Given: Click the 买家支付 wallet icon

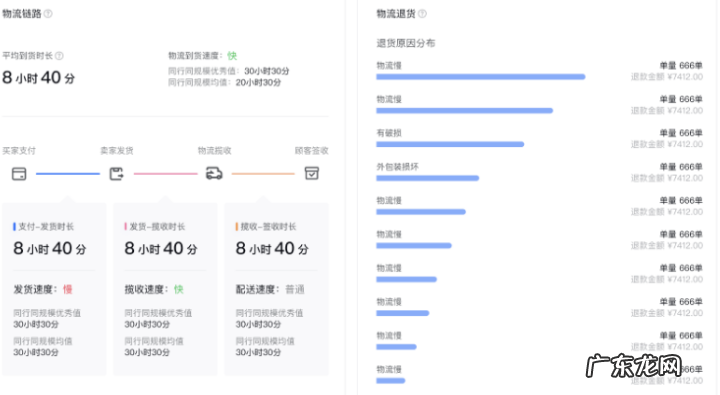Looking at the screenshot, I should pos(19,174).
